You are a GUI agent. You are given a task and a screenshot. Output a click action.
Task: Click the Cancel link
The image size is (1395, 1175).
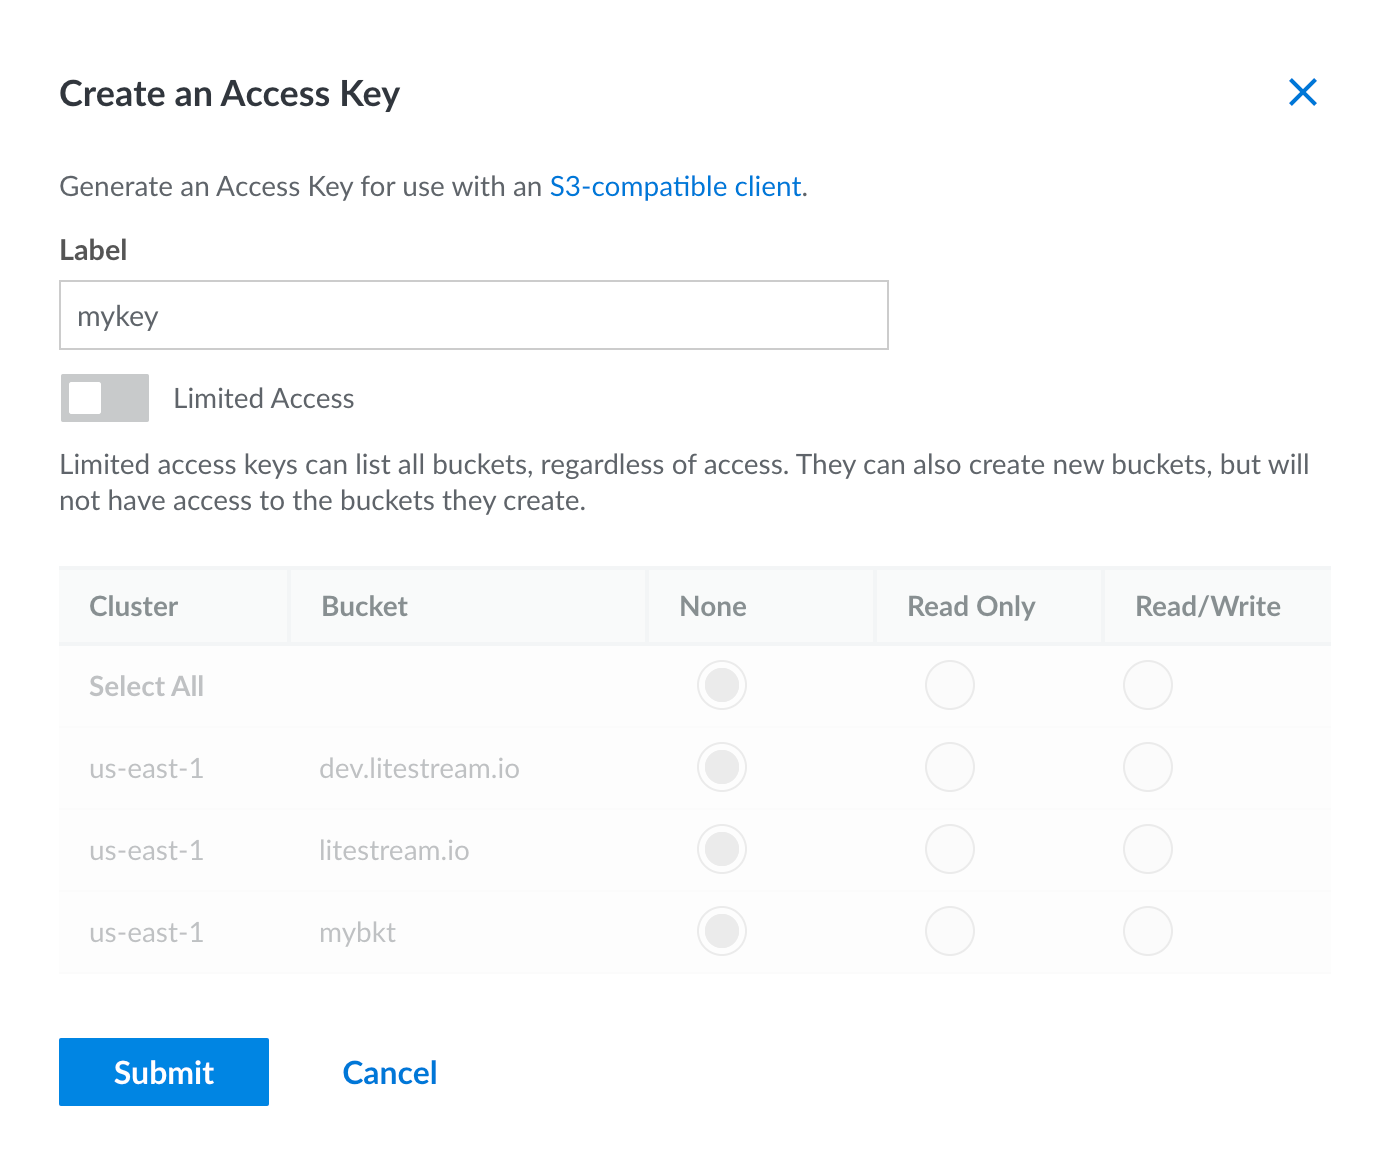pos(390,1071)
